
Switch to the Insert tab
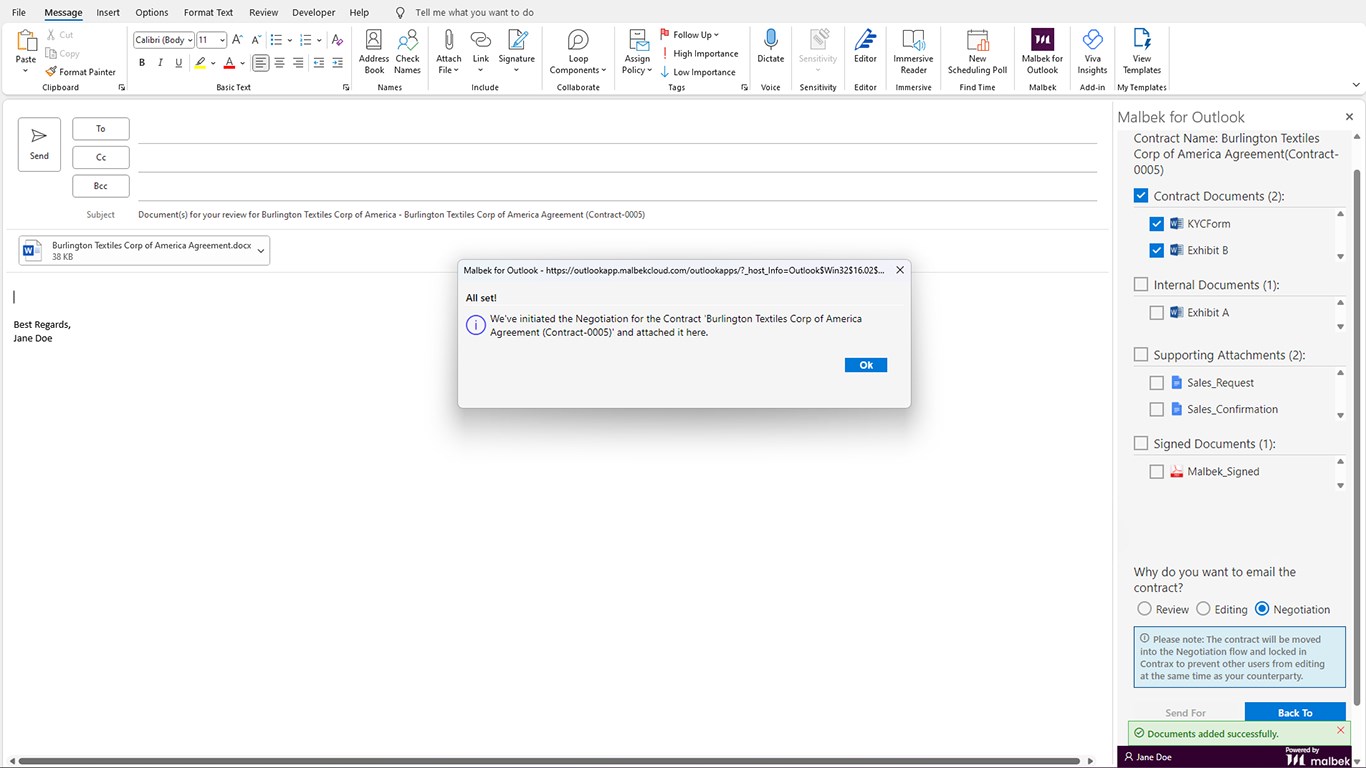click(x=108, y=13)
